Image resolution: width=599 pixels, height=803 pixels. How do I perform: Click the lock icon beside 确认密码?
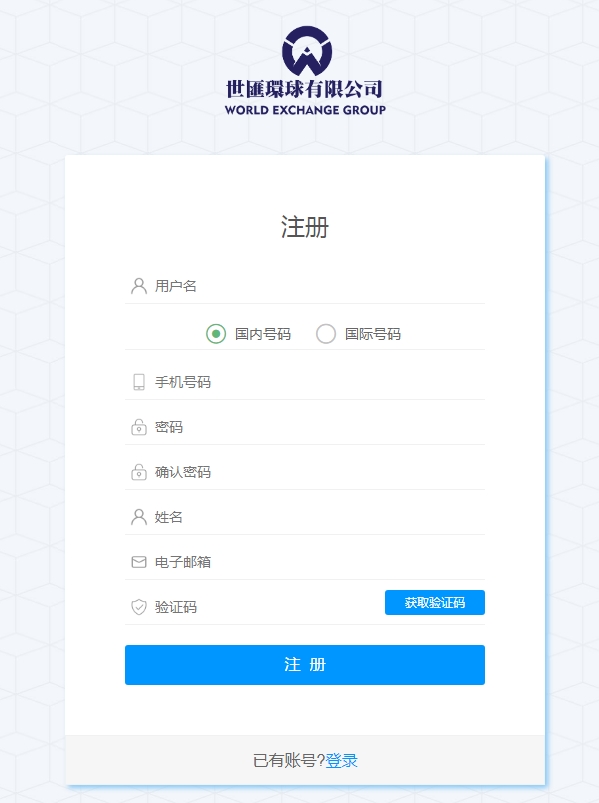click(x=139, y=472)
